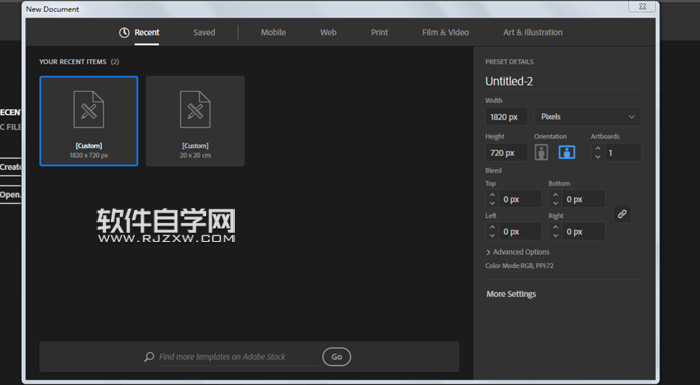Open the Mobile presets tab
The height and width of the screenshot is (385, 700).
tap(273, 32)
